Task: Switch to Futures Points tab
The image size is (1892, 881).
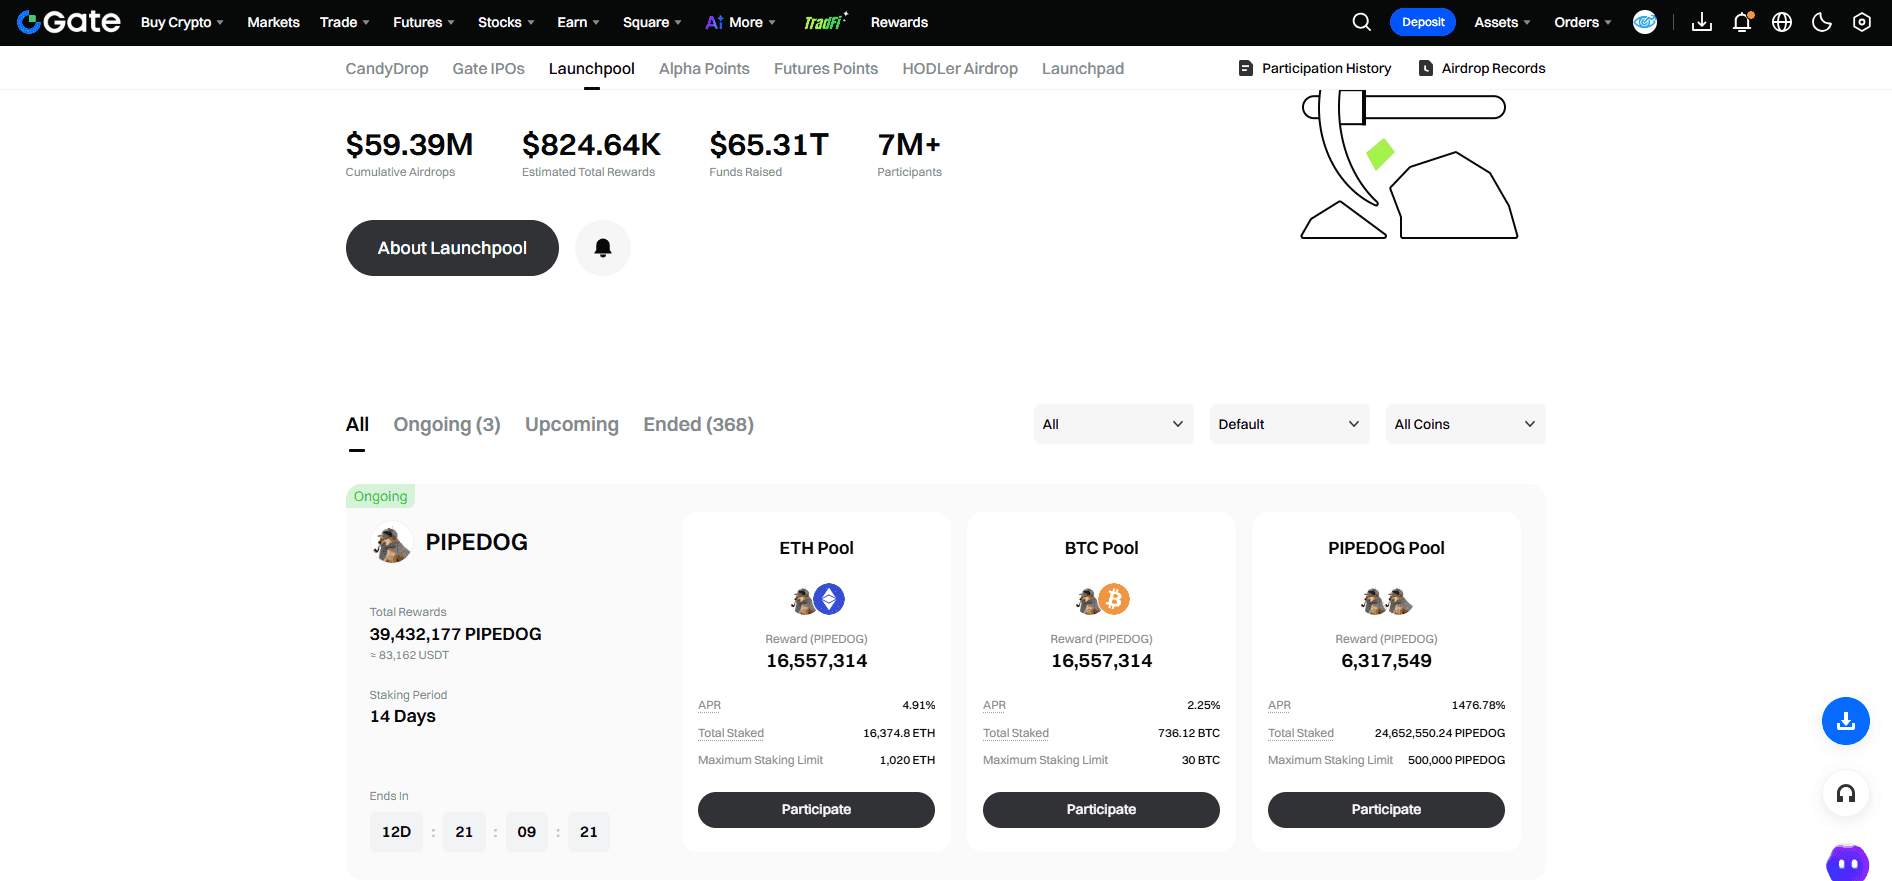Action: coord(826,68)
